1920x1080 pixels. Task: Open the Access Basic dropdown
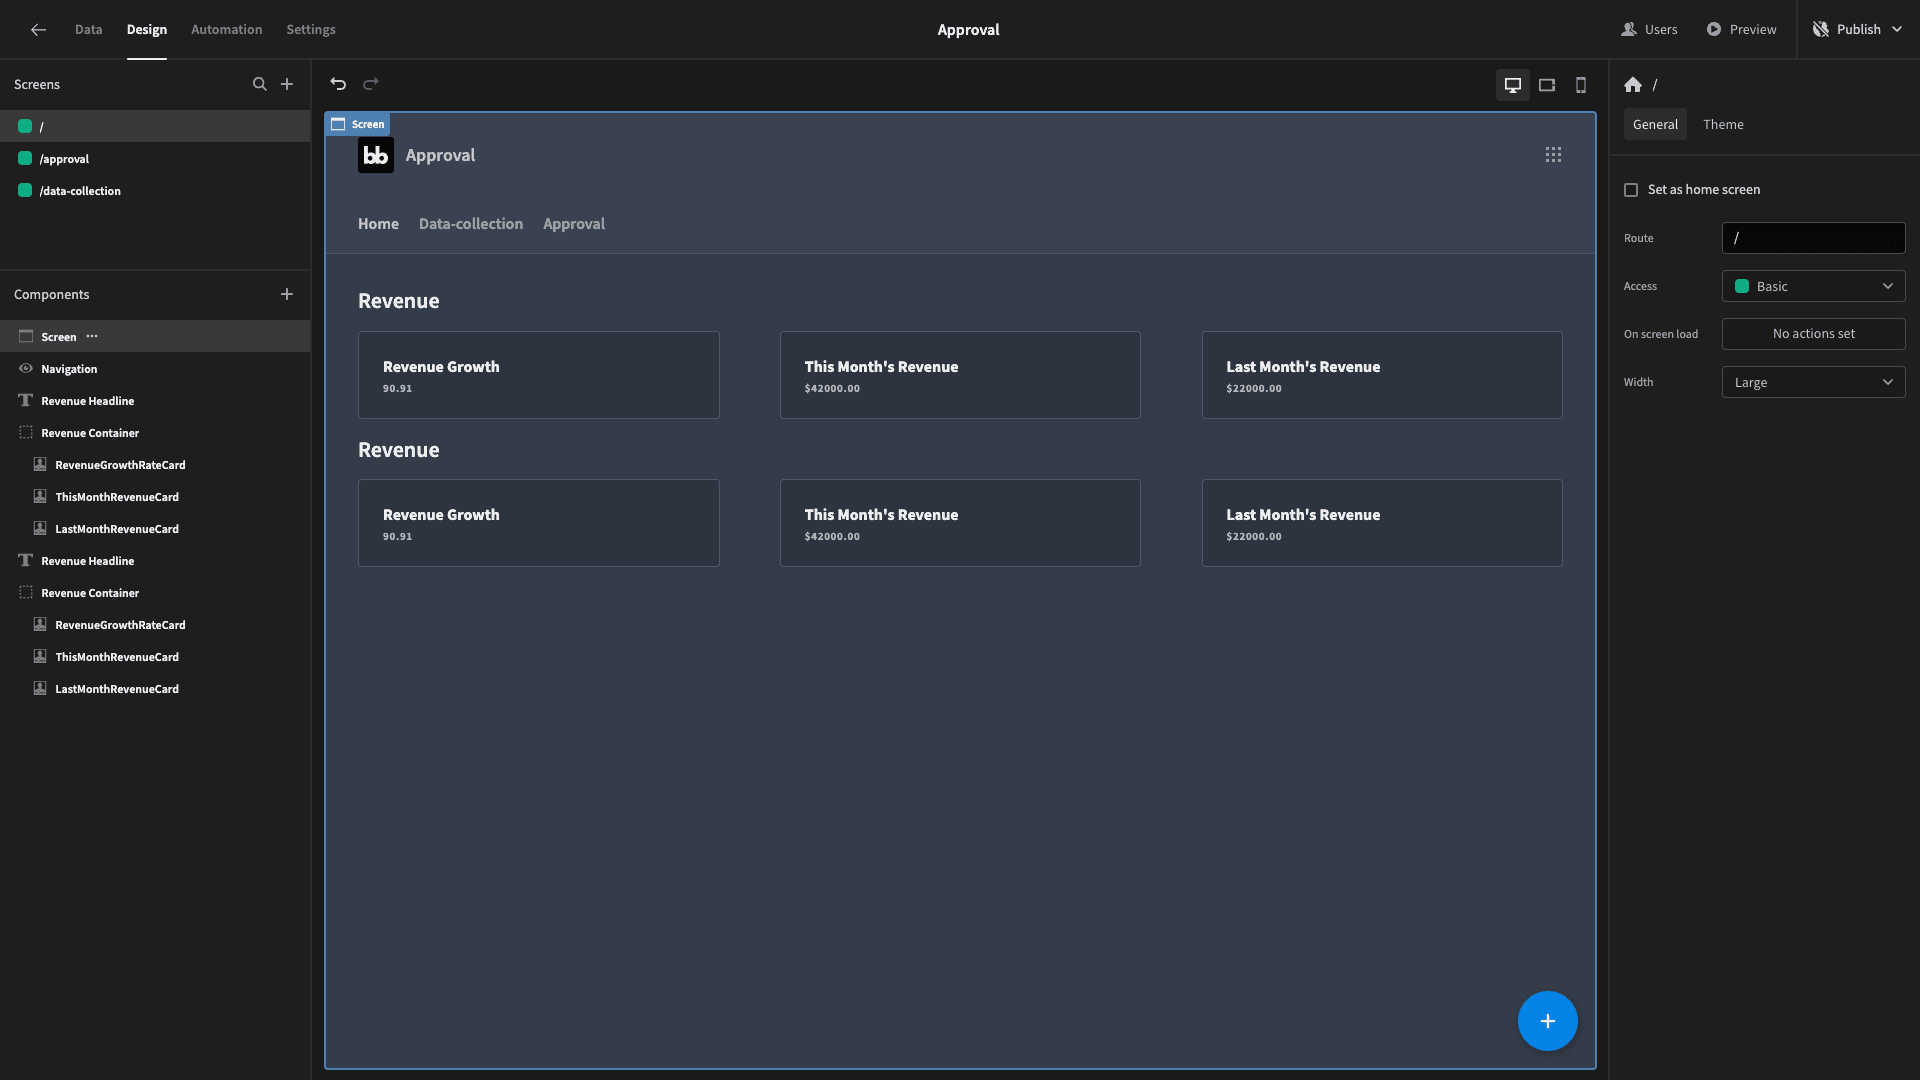[x=1813, y=286]
